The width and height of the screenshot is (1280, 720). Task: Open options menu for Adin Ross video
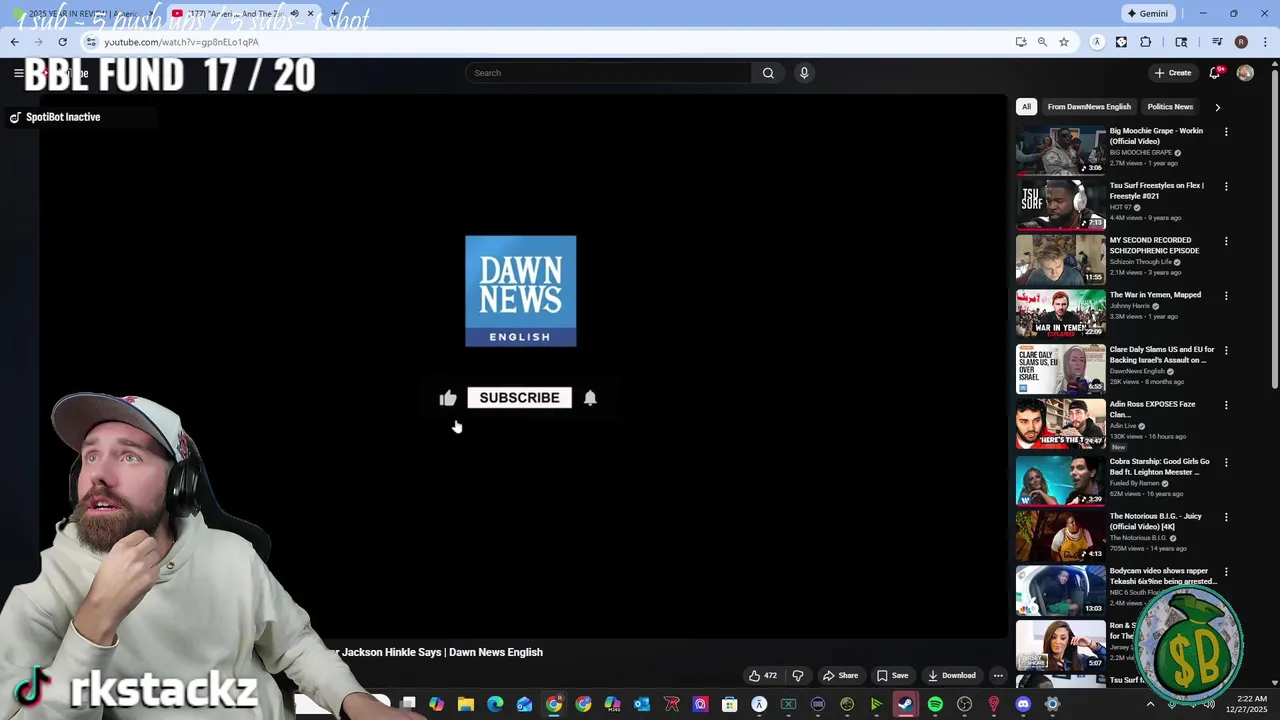[x=1226, y=405]
